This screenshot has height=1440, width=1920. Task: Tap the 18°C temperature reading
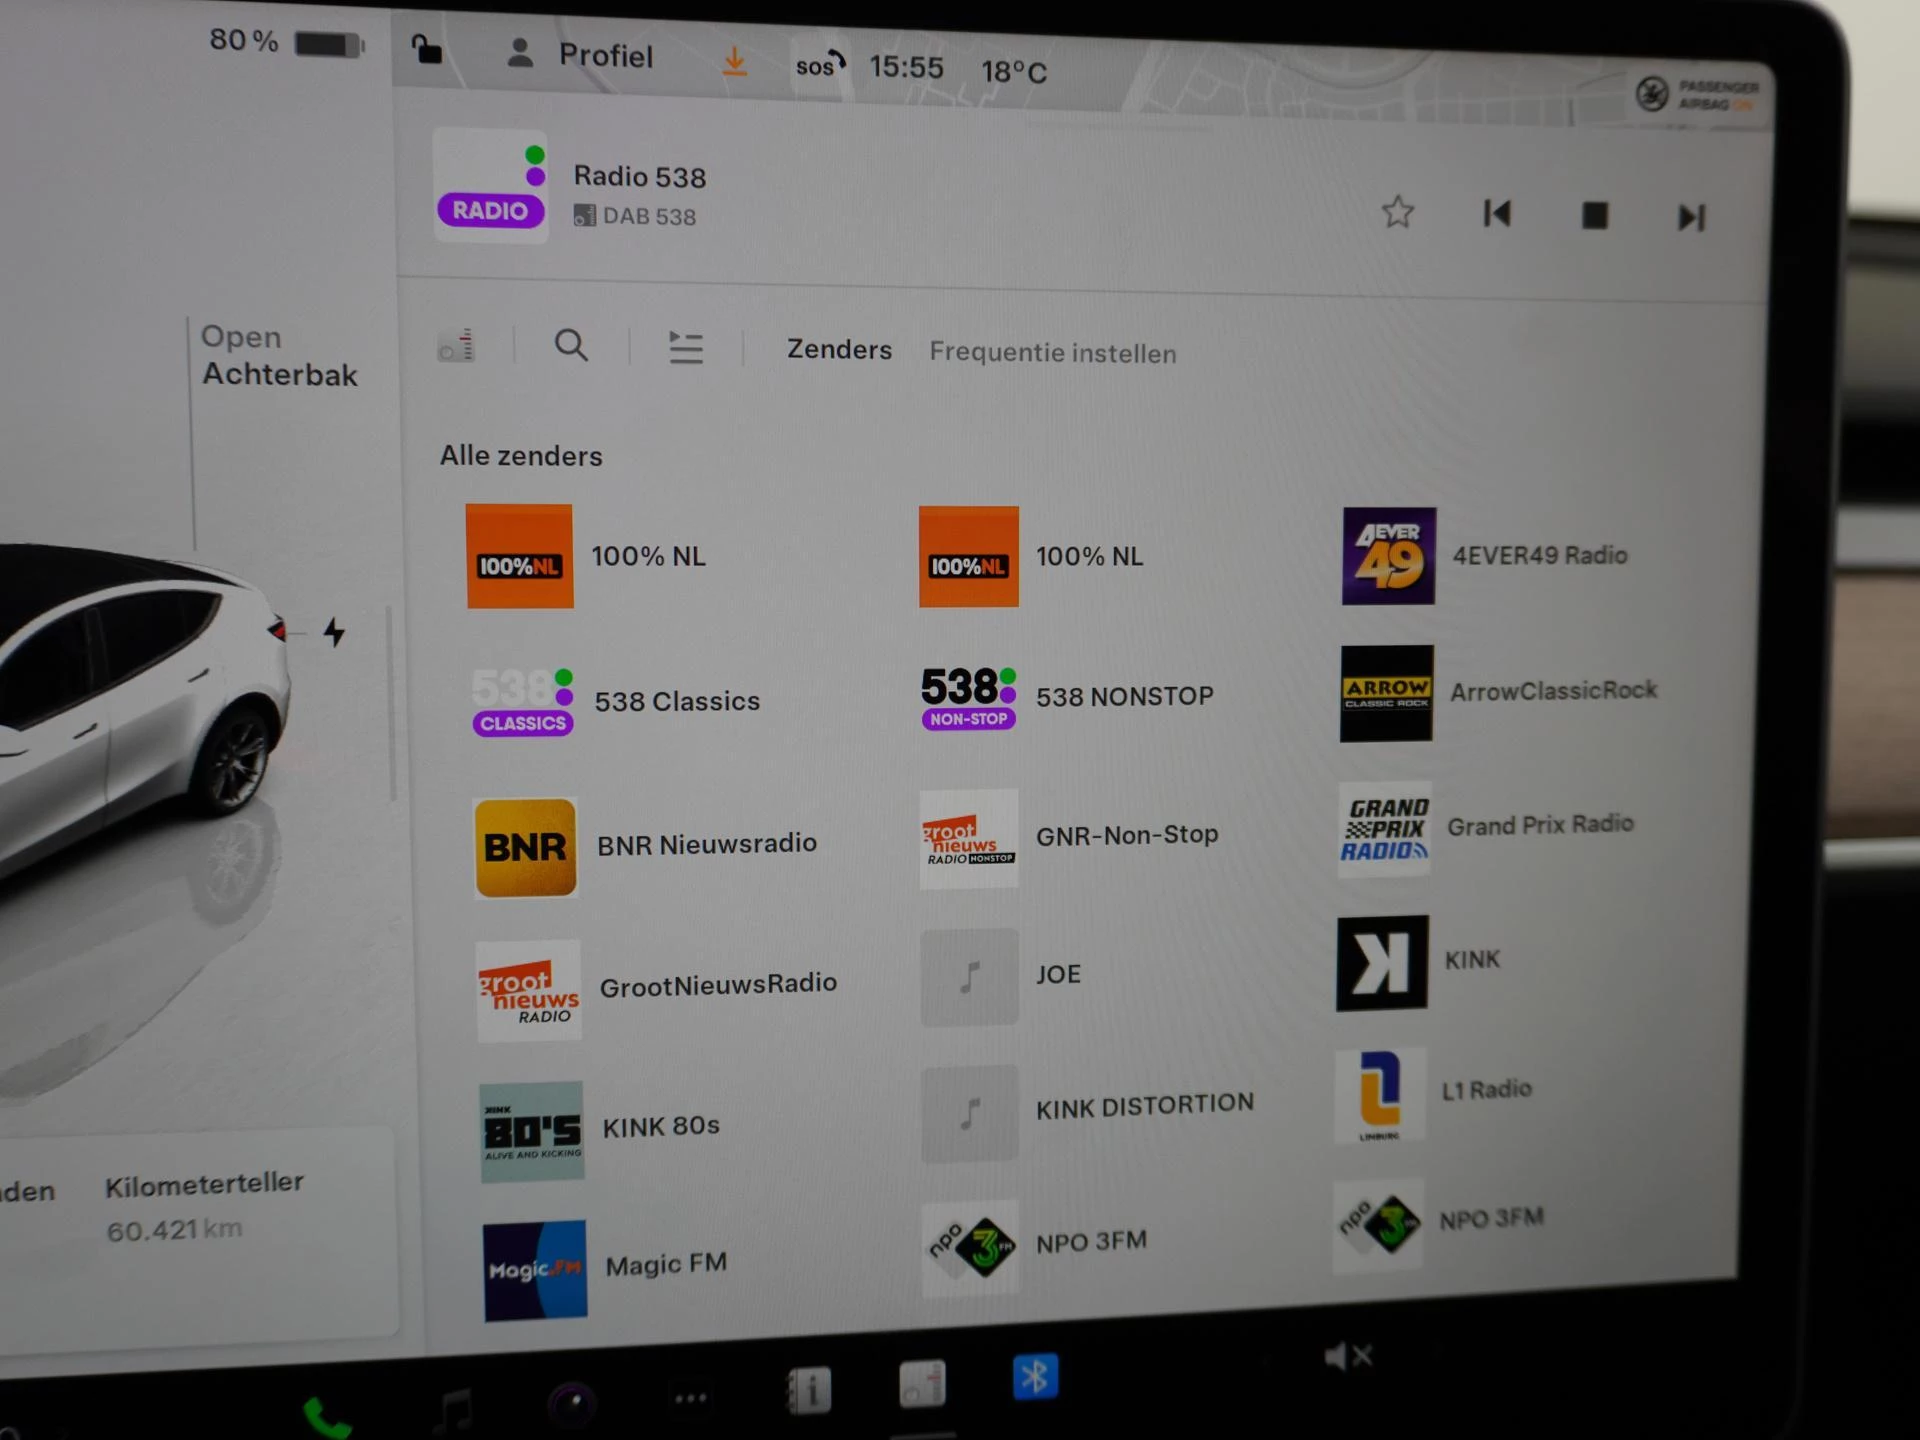point(1013,72)
